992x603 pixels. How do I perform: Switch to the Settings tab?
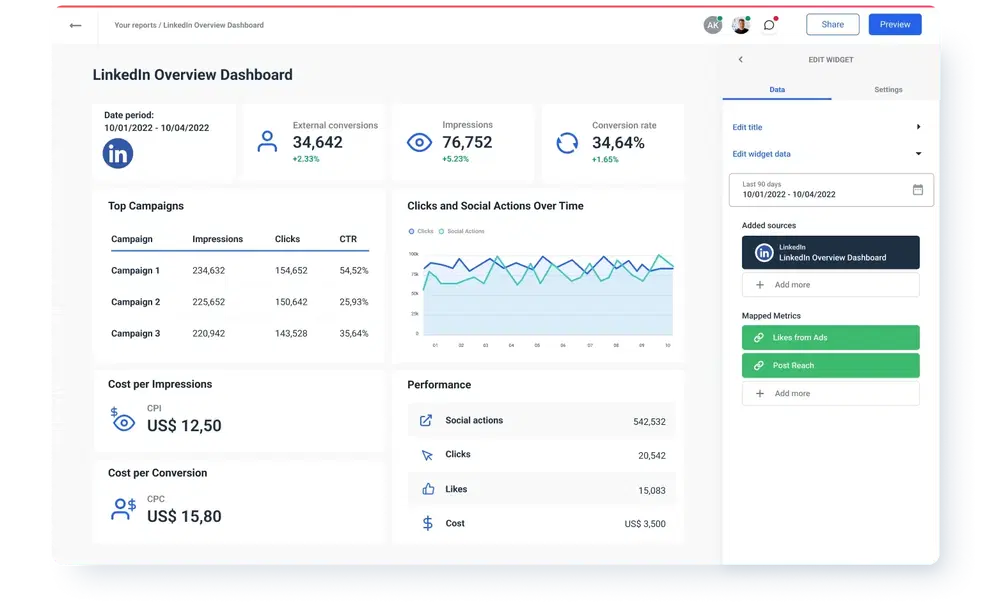pyautogui.click(x=888, y=89)
